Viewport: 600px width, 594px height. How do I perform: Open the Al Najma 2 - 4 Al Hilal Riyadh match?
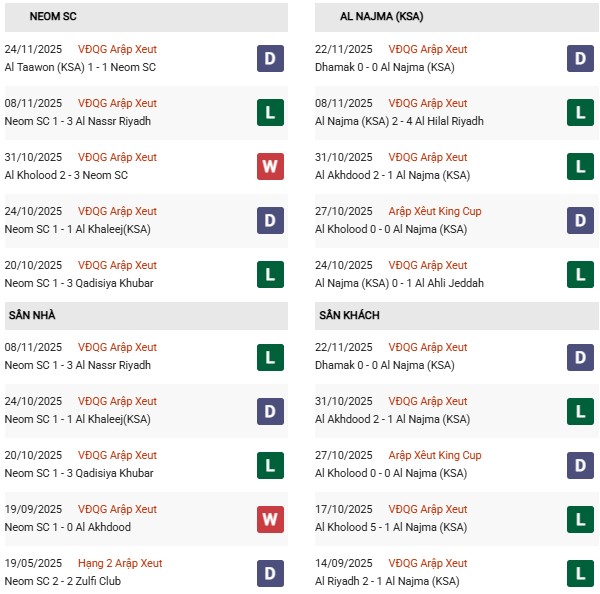(399, 121)
